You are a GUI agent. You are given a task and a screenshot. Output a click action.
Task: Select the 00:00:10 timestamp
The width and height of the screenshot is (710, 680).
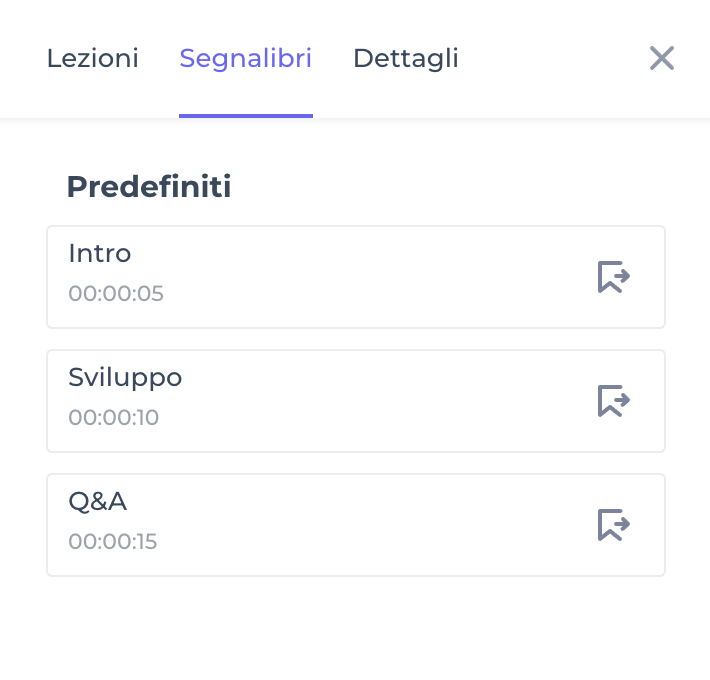tap(114, 418)
